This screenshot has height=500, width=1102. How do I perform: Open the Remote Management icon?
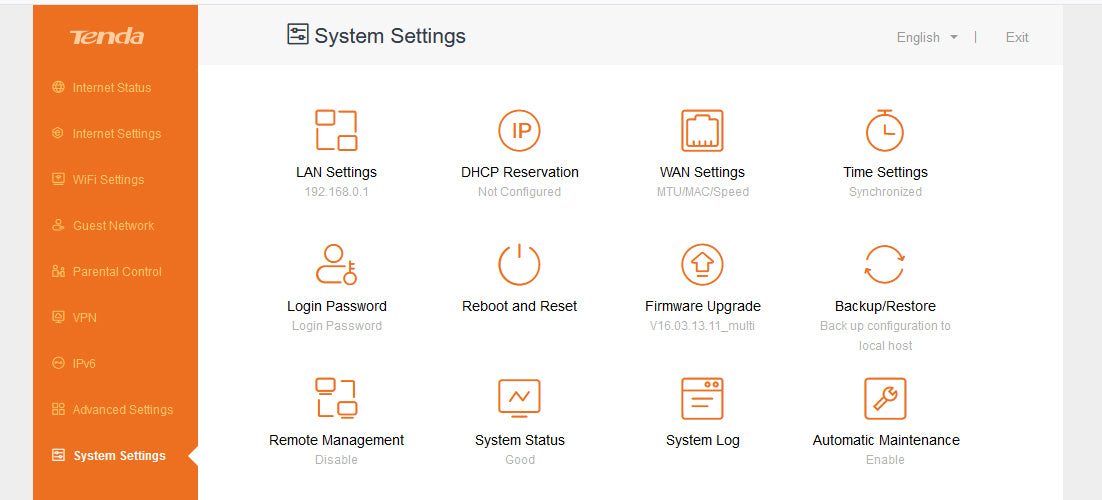pos(336,398)
